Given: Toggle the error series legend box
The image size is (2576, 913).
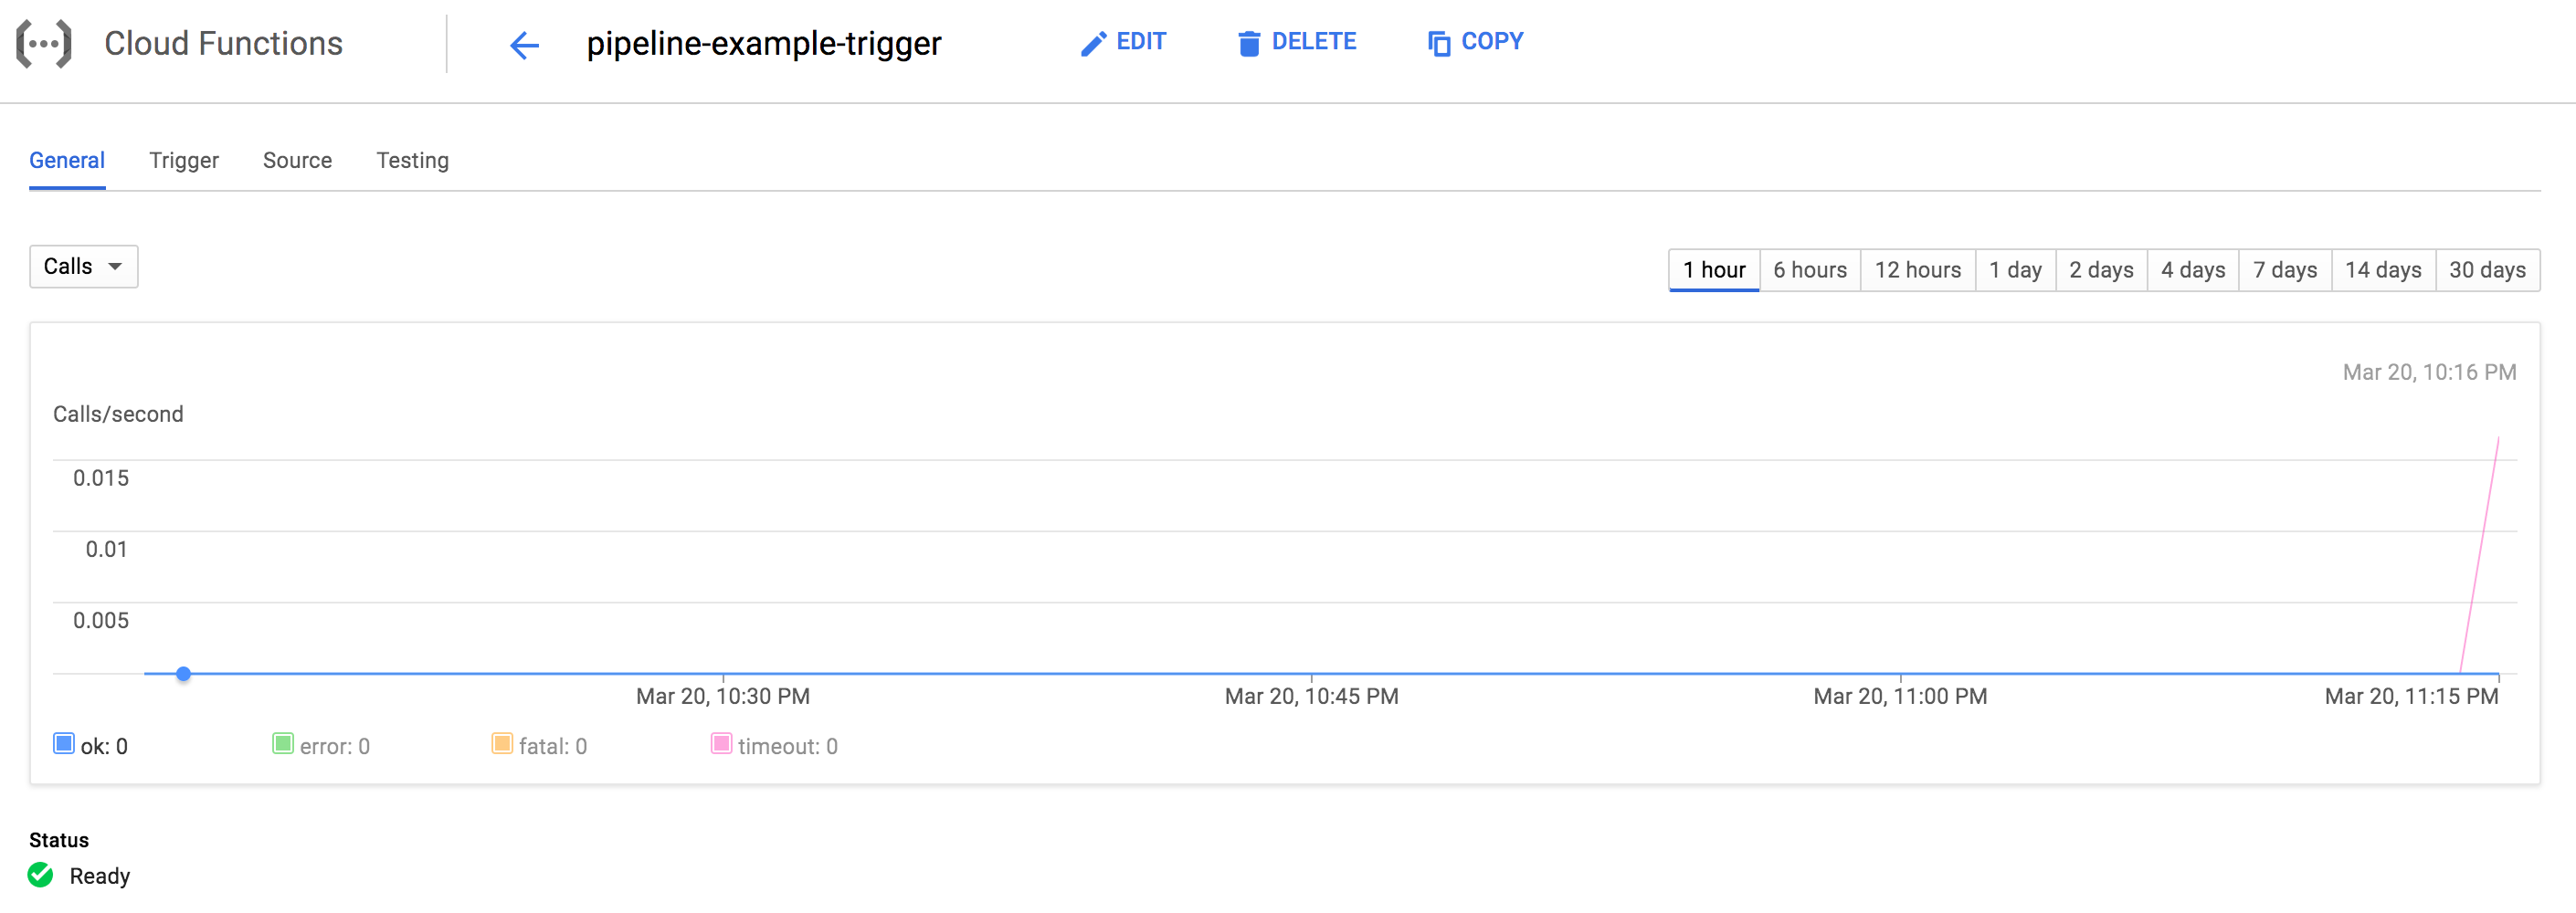Looking at the screenshot, I should [283, 744].
